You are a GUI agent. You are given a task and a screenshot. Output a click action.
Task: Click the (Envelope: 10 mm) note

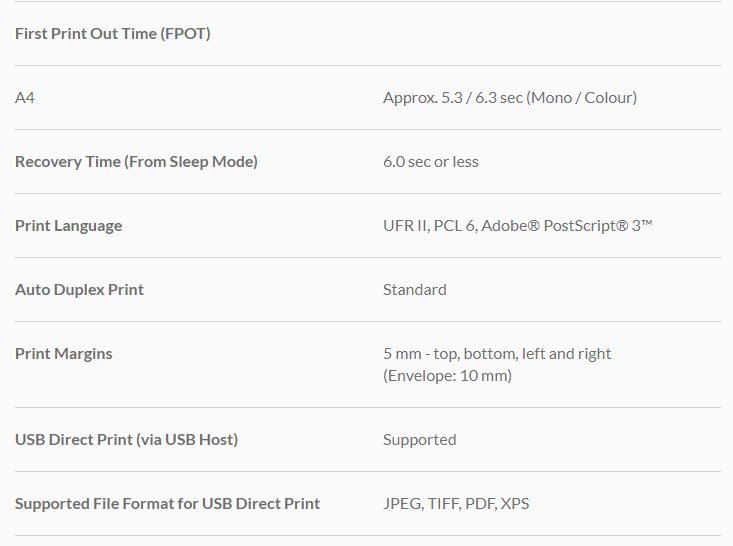point(447,376)
